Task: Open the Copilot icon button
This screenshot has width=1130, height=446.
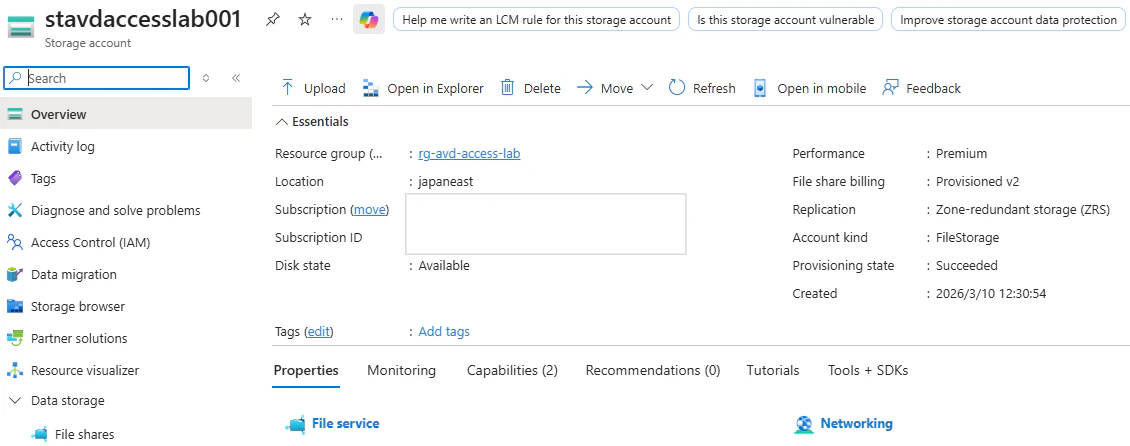Action: pos(369,19)
